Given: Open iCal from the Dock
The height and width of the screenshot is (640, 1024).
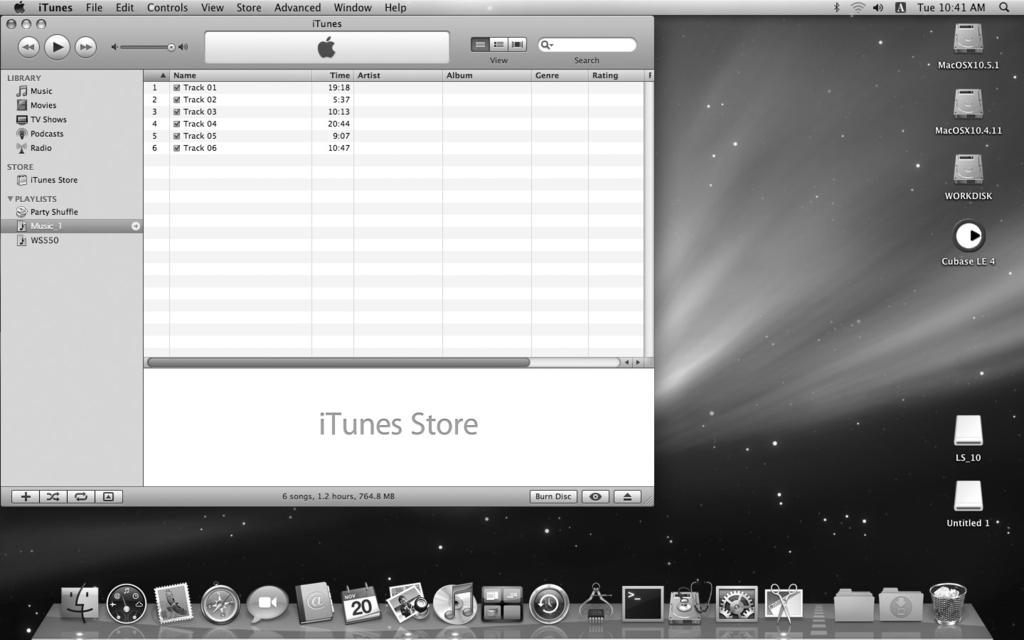Looking at the screenshot, I should click(361, 604).
